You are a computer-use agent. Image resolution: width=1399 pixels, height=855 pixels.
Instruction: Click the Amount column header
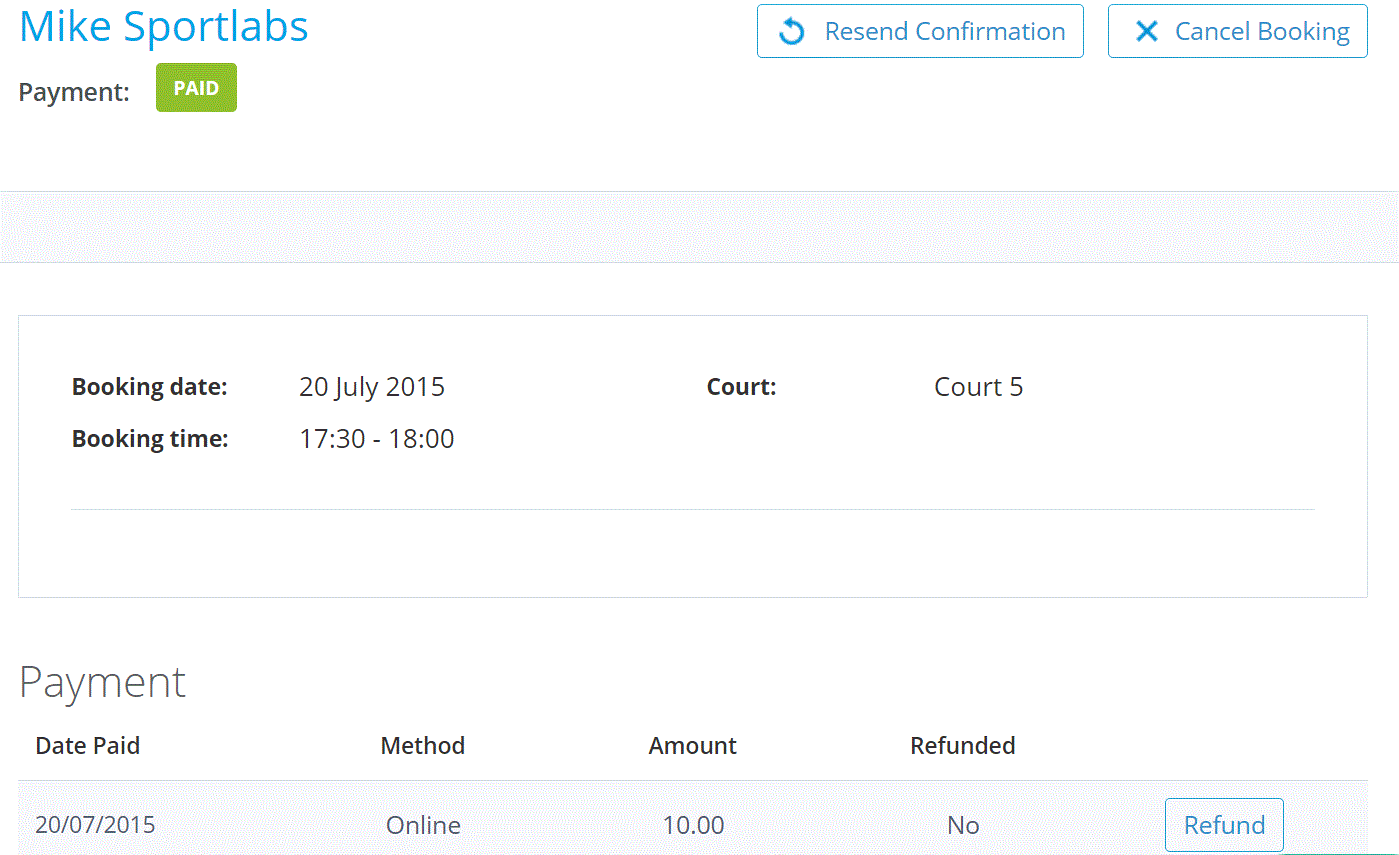tap(692, 745)
